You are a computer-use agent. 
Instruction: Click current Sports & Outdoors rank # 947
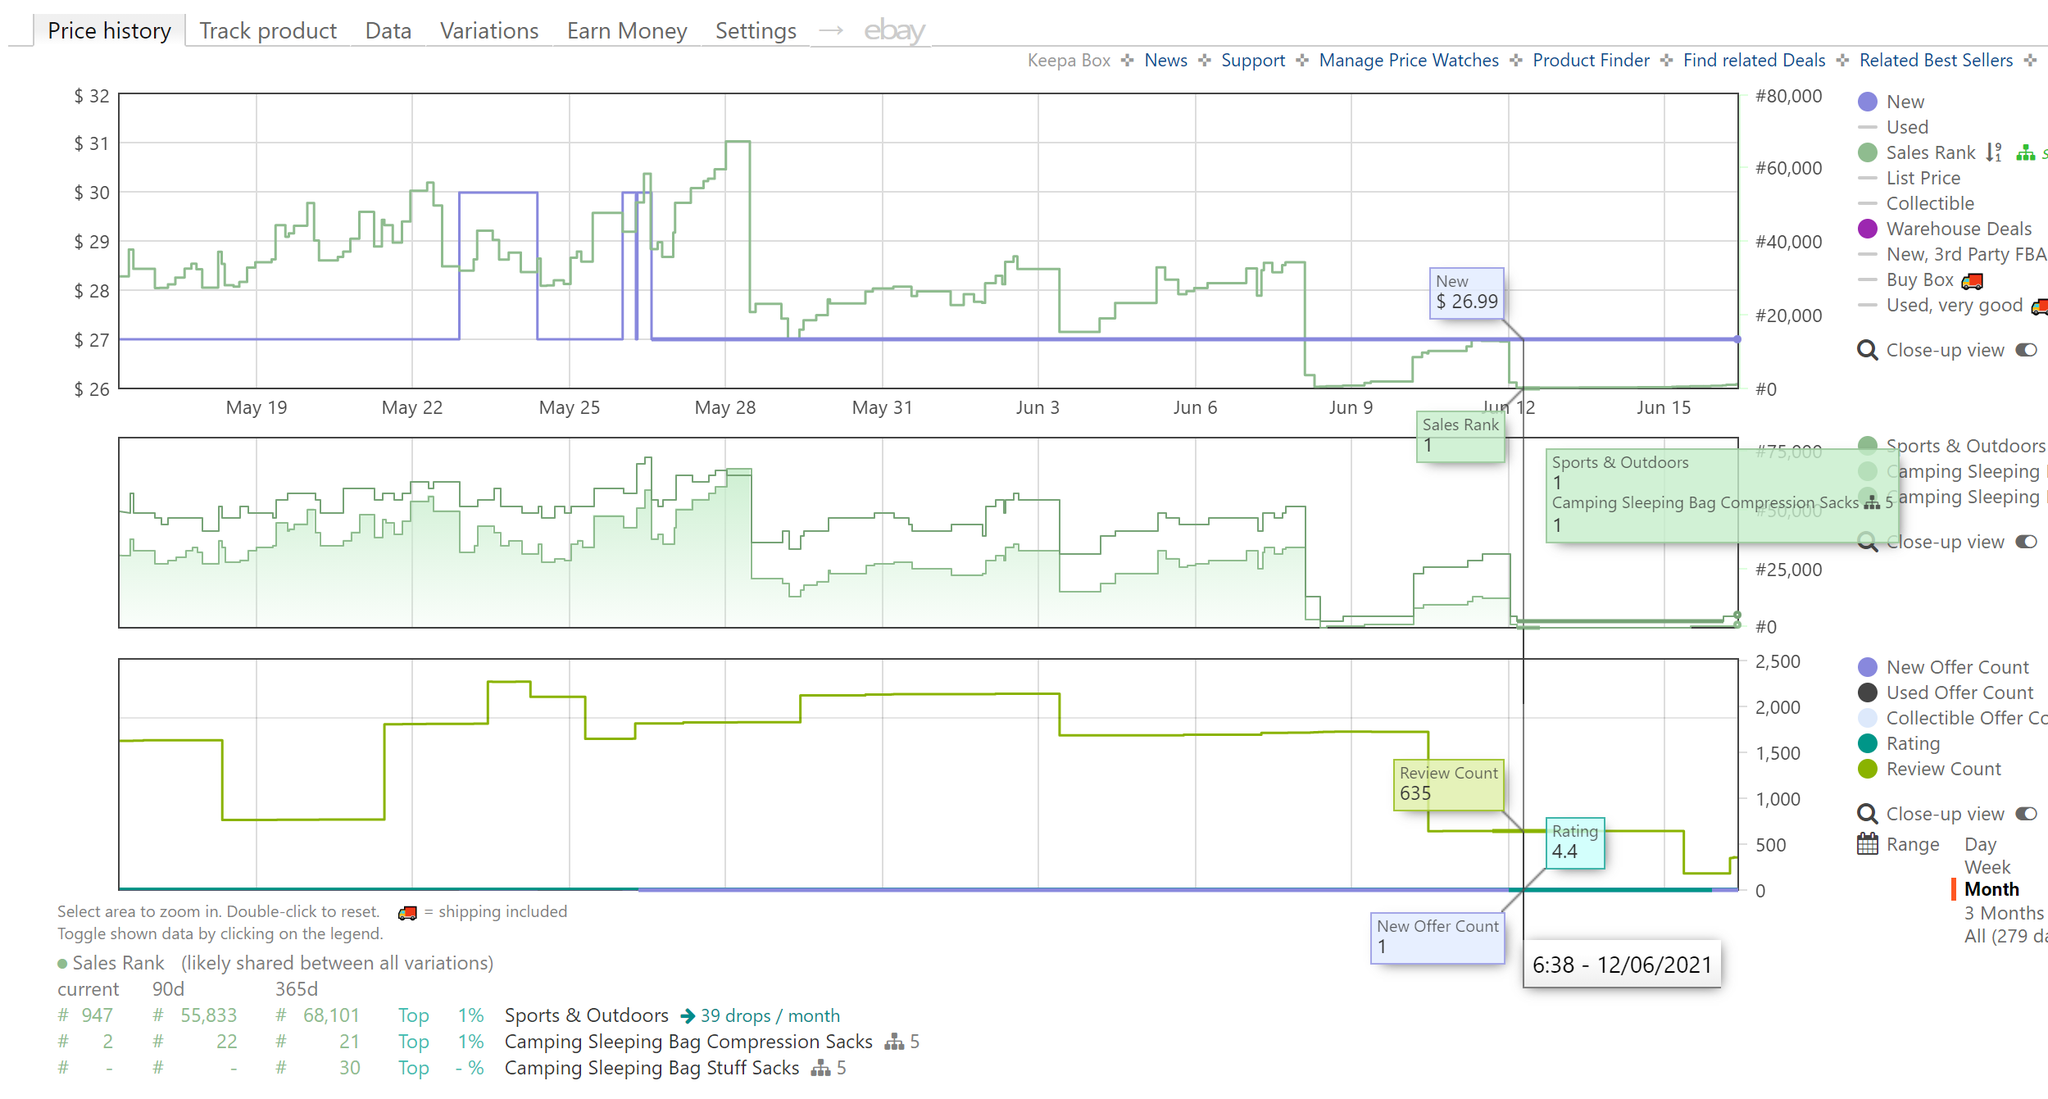(86, 1016)
